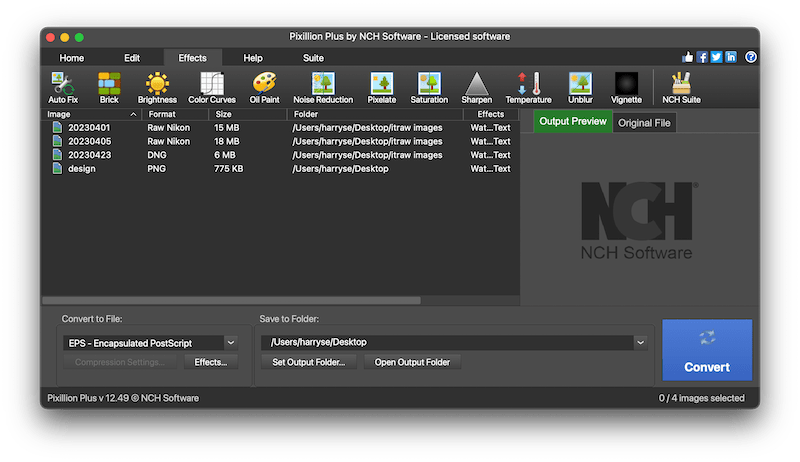Expand the Save to Folder dropdown arrow
The height and width of the screenshot is (462, 800).
(640, 343)
